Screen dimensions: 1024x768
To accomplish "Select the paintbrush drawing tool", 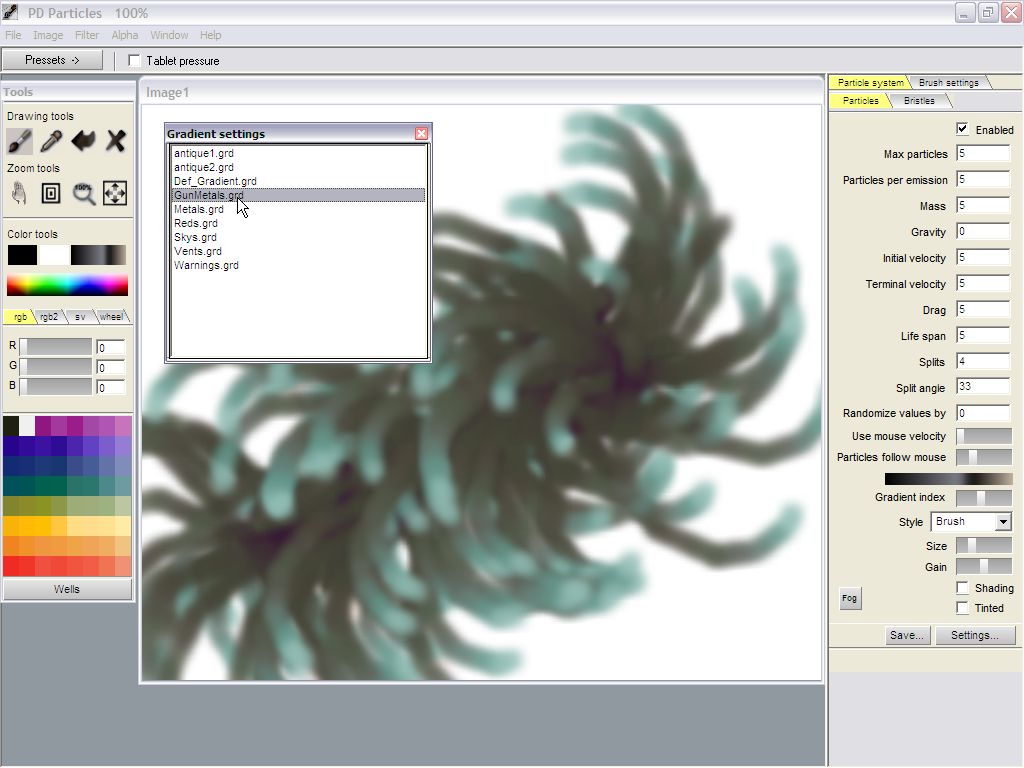I will pos(20,141).
